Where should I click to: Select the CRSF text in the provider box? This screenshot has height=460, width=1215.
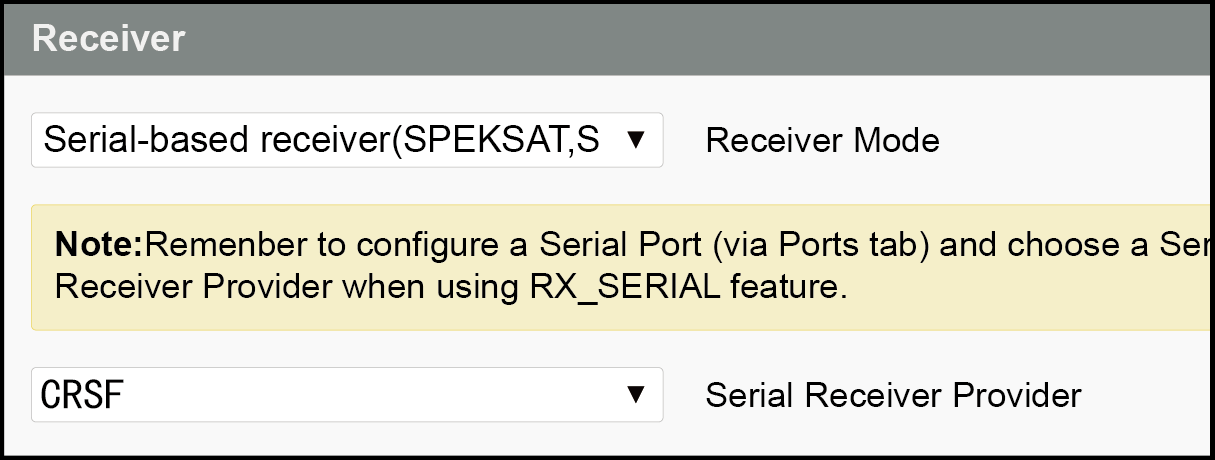click(x=83, y=395)
